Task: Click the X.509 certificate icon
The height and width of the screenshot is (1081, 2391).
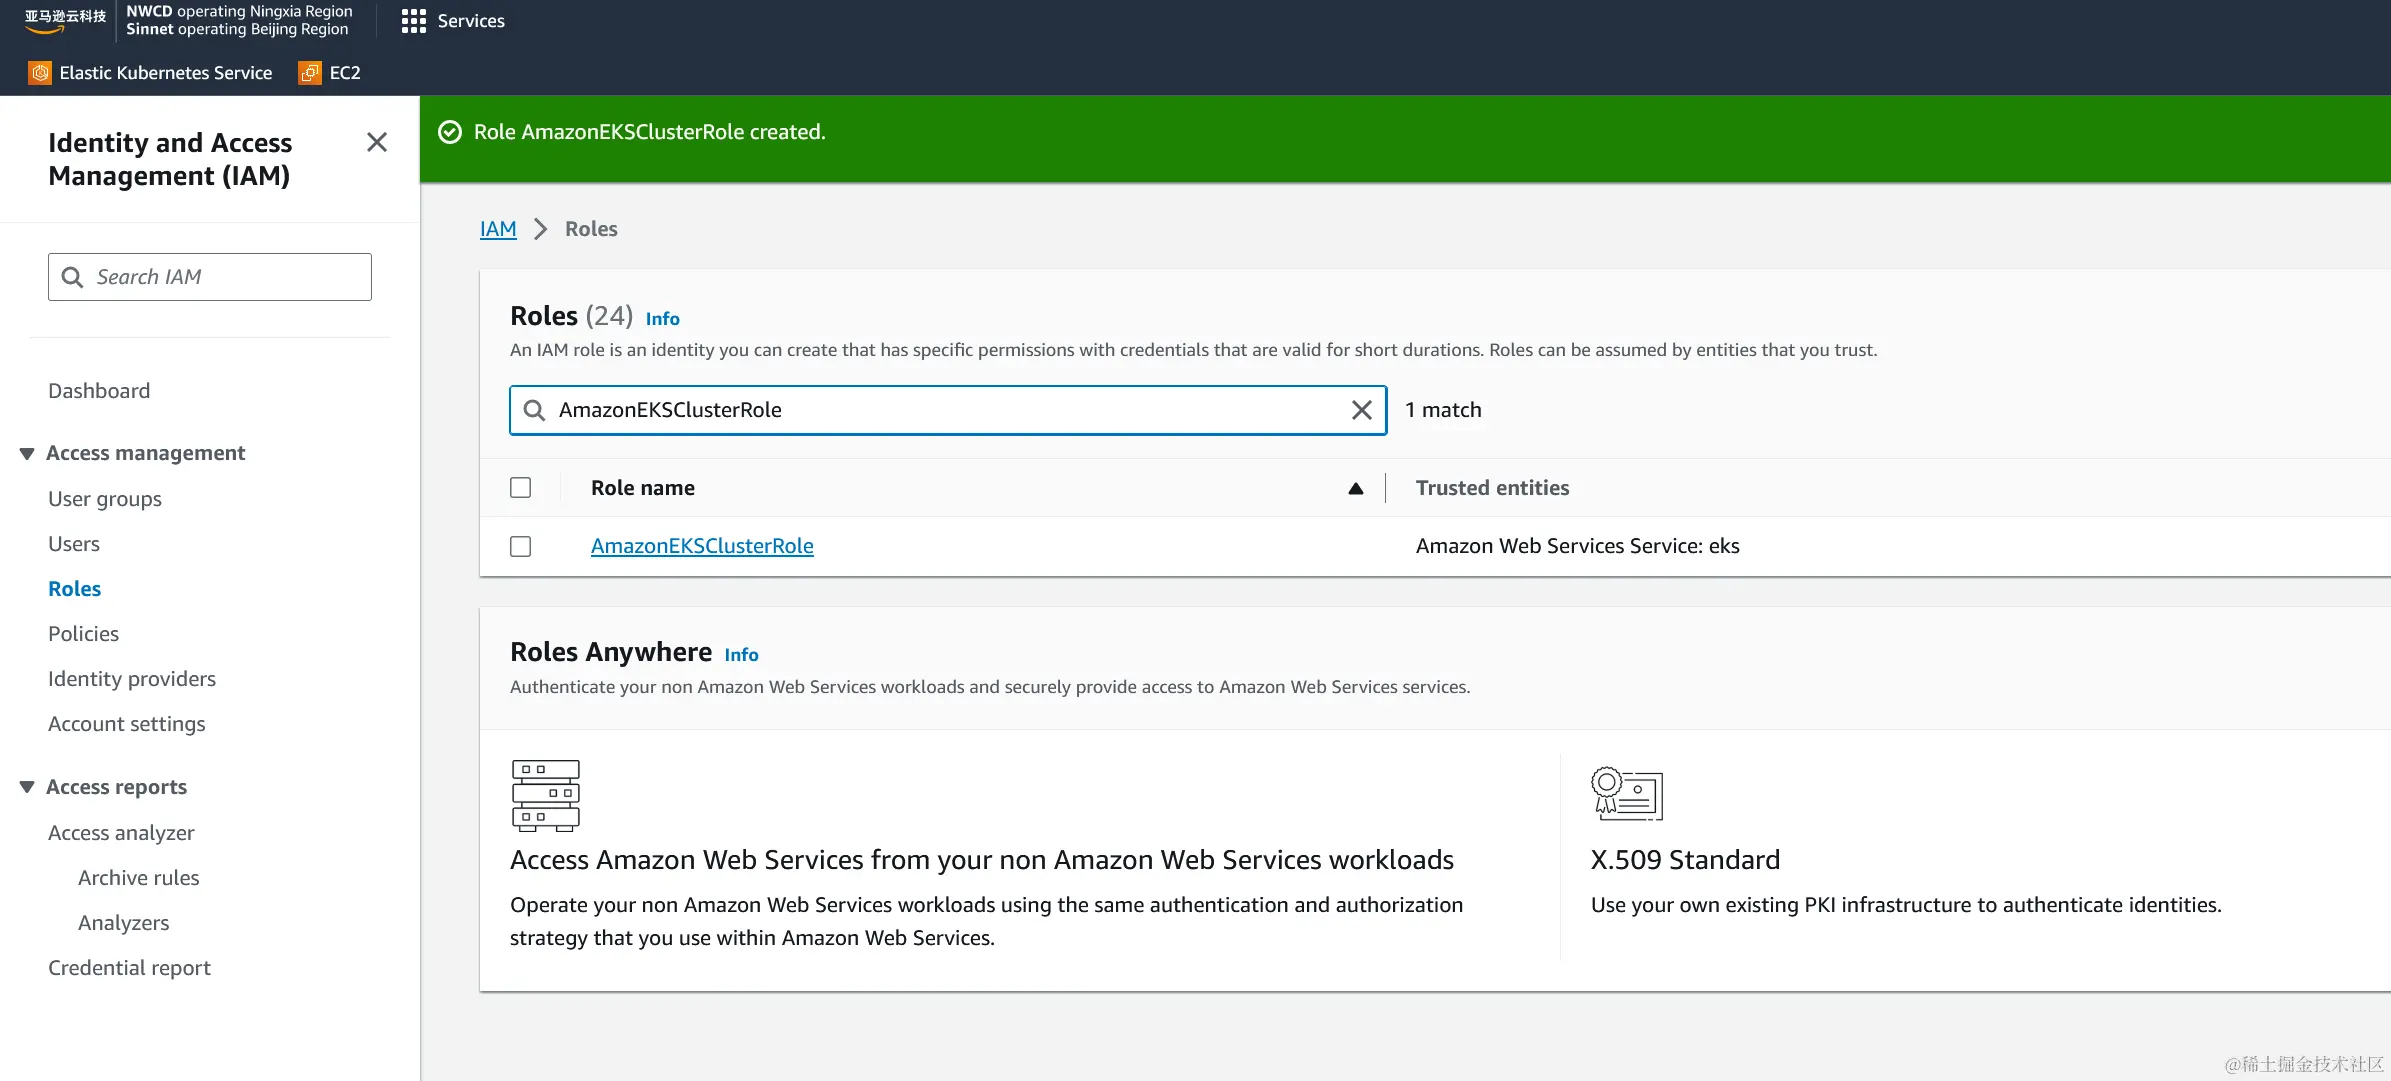Action: click(1626, 794)
